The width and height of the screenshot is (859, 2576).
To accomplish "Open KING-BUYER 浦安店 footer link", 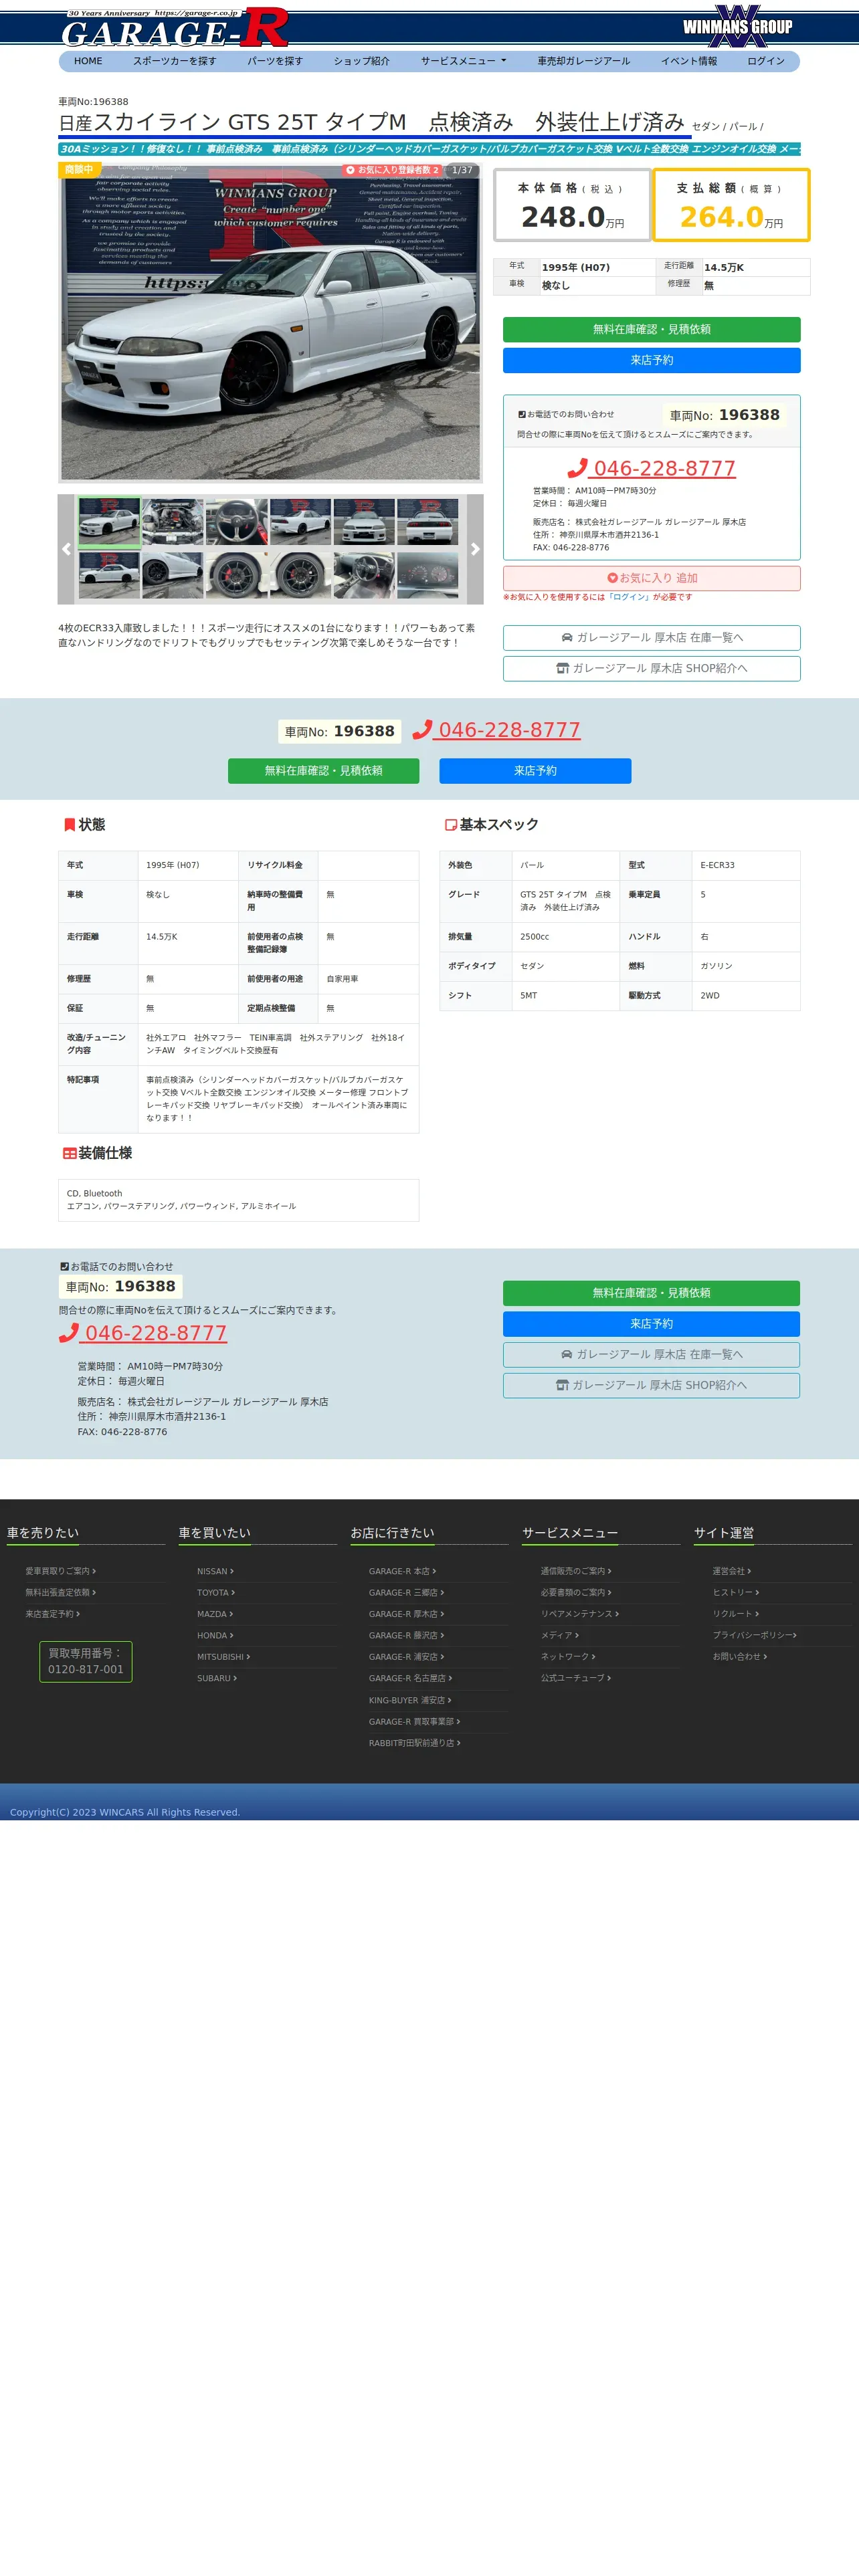I will (410, 1700).
